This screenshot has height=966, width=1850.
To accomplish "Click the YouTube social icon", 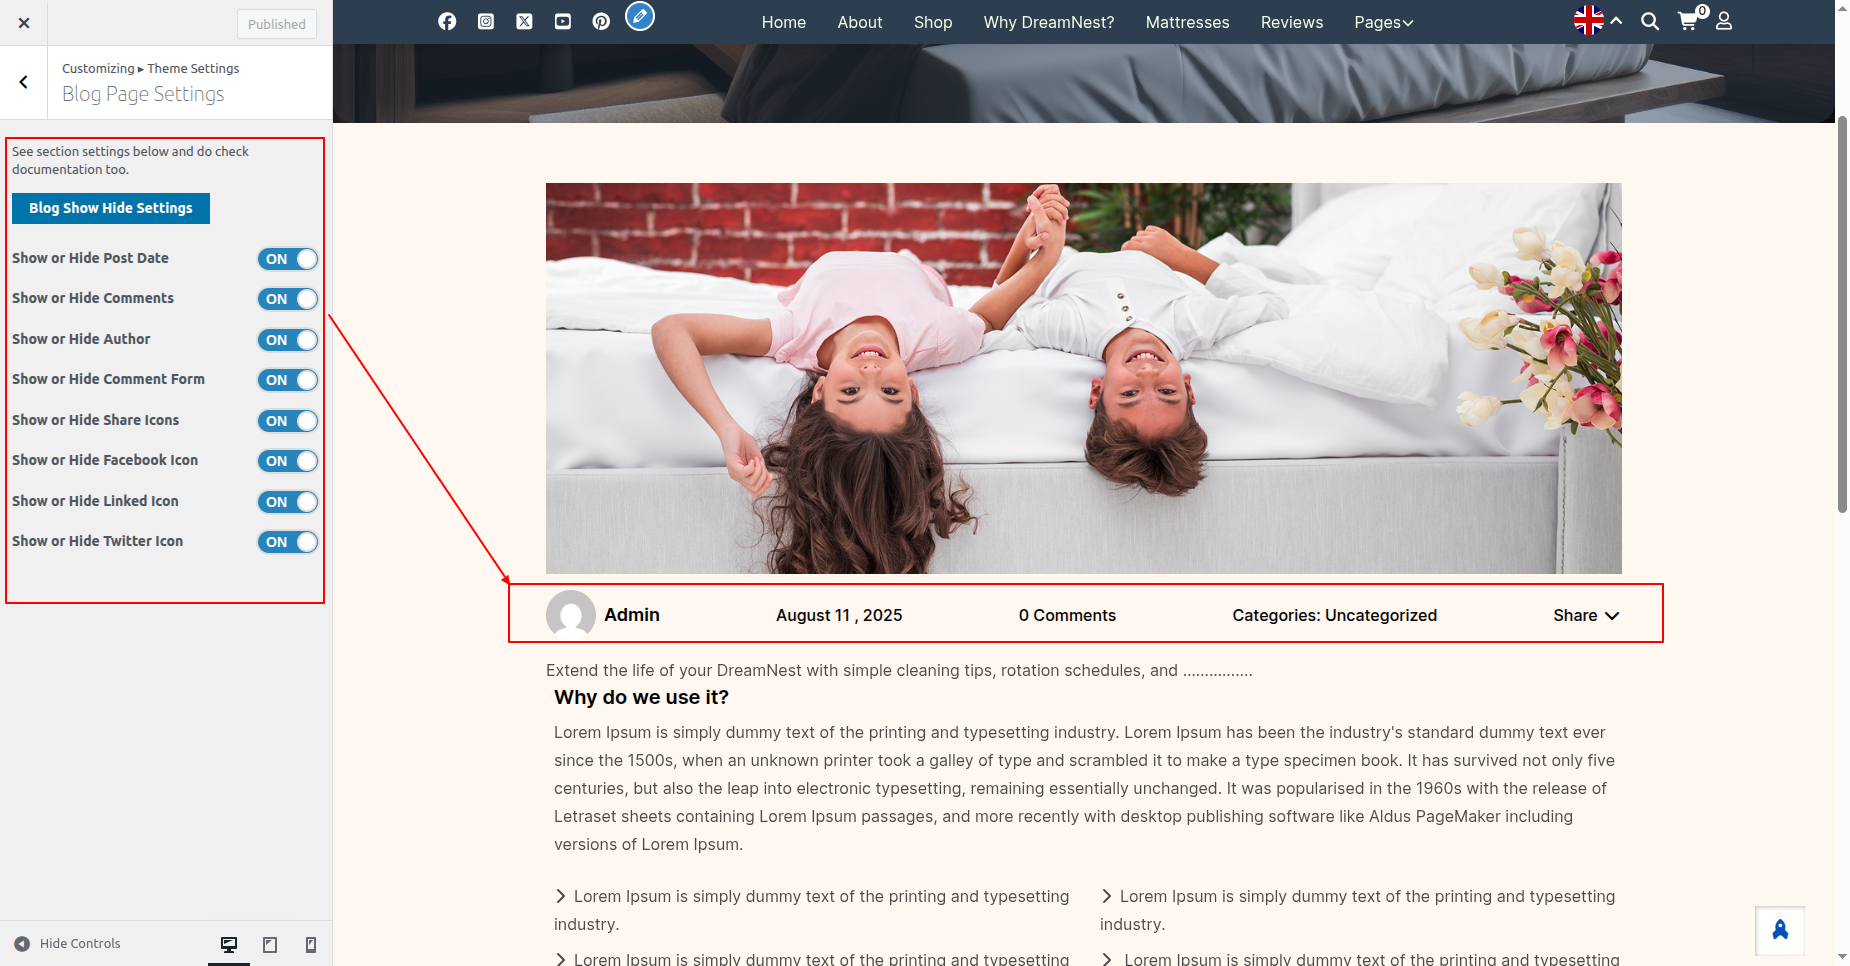I will coord(563,22).
